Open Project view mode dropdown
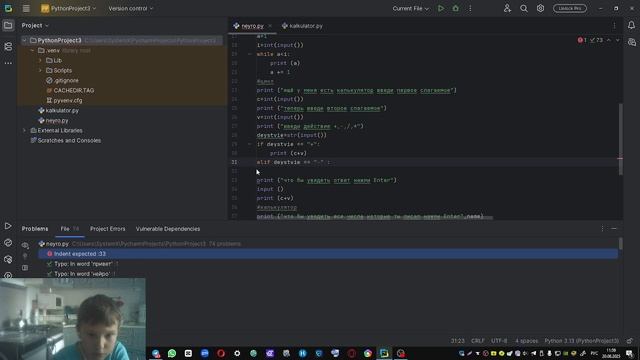640x360 pixels. 35,25
